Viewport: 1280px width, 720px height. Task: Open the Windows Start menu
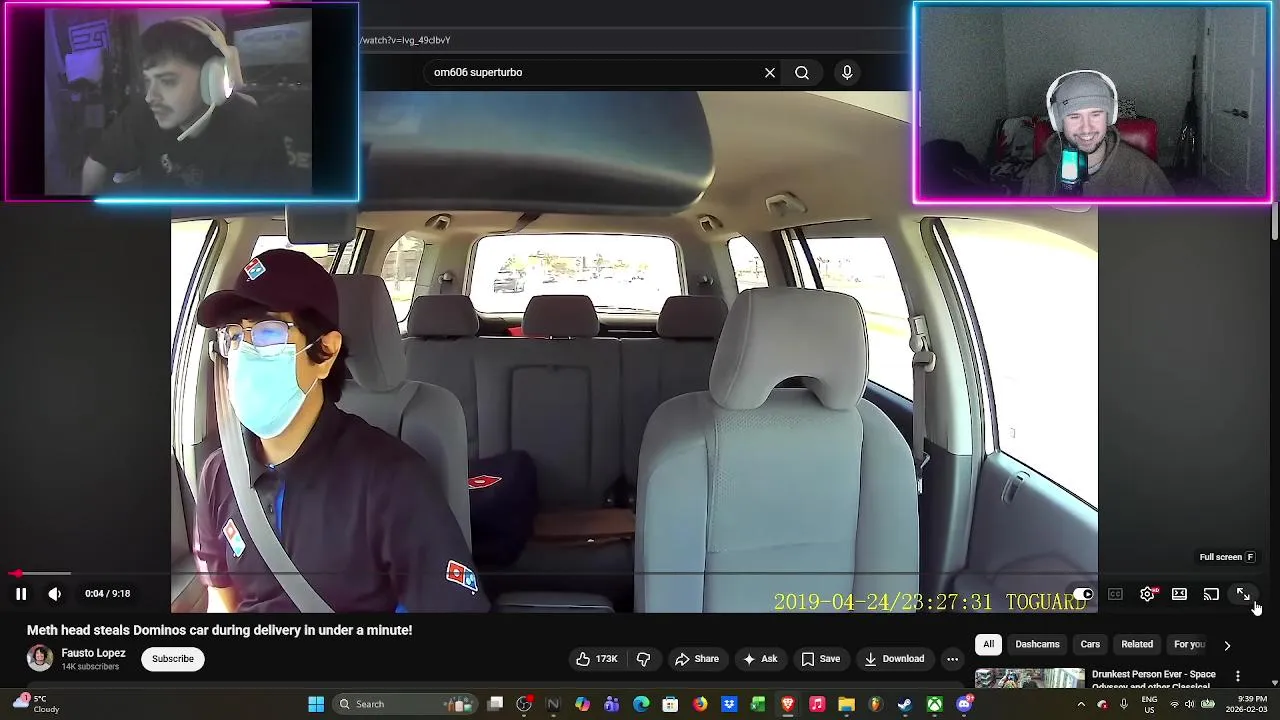point(316,704)
